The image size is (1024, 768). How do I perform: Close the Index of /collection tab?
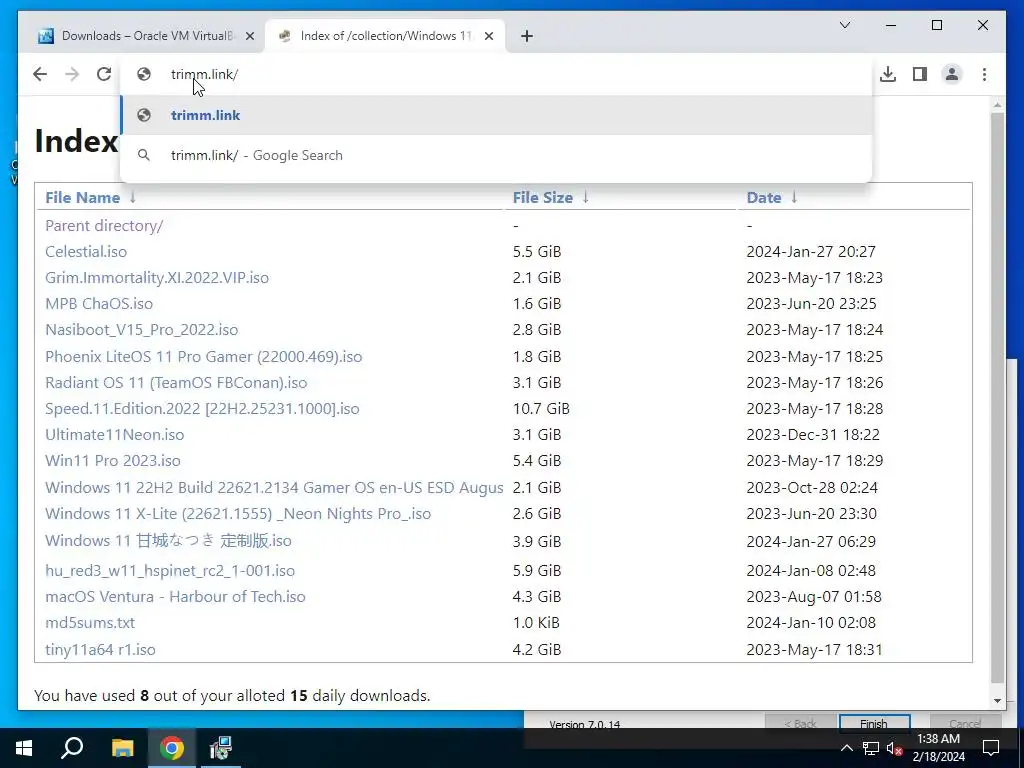(x=488, y=37)
